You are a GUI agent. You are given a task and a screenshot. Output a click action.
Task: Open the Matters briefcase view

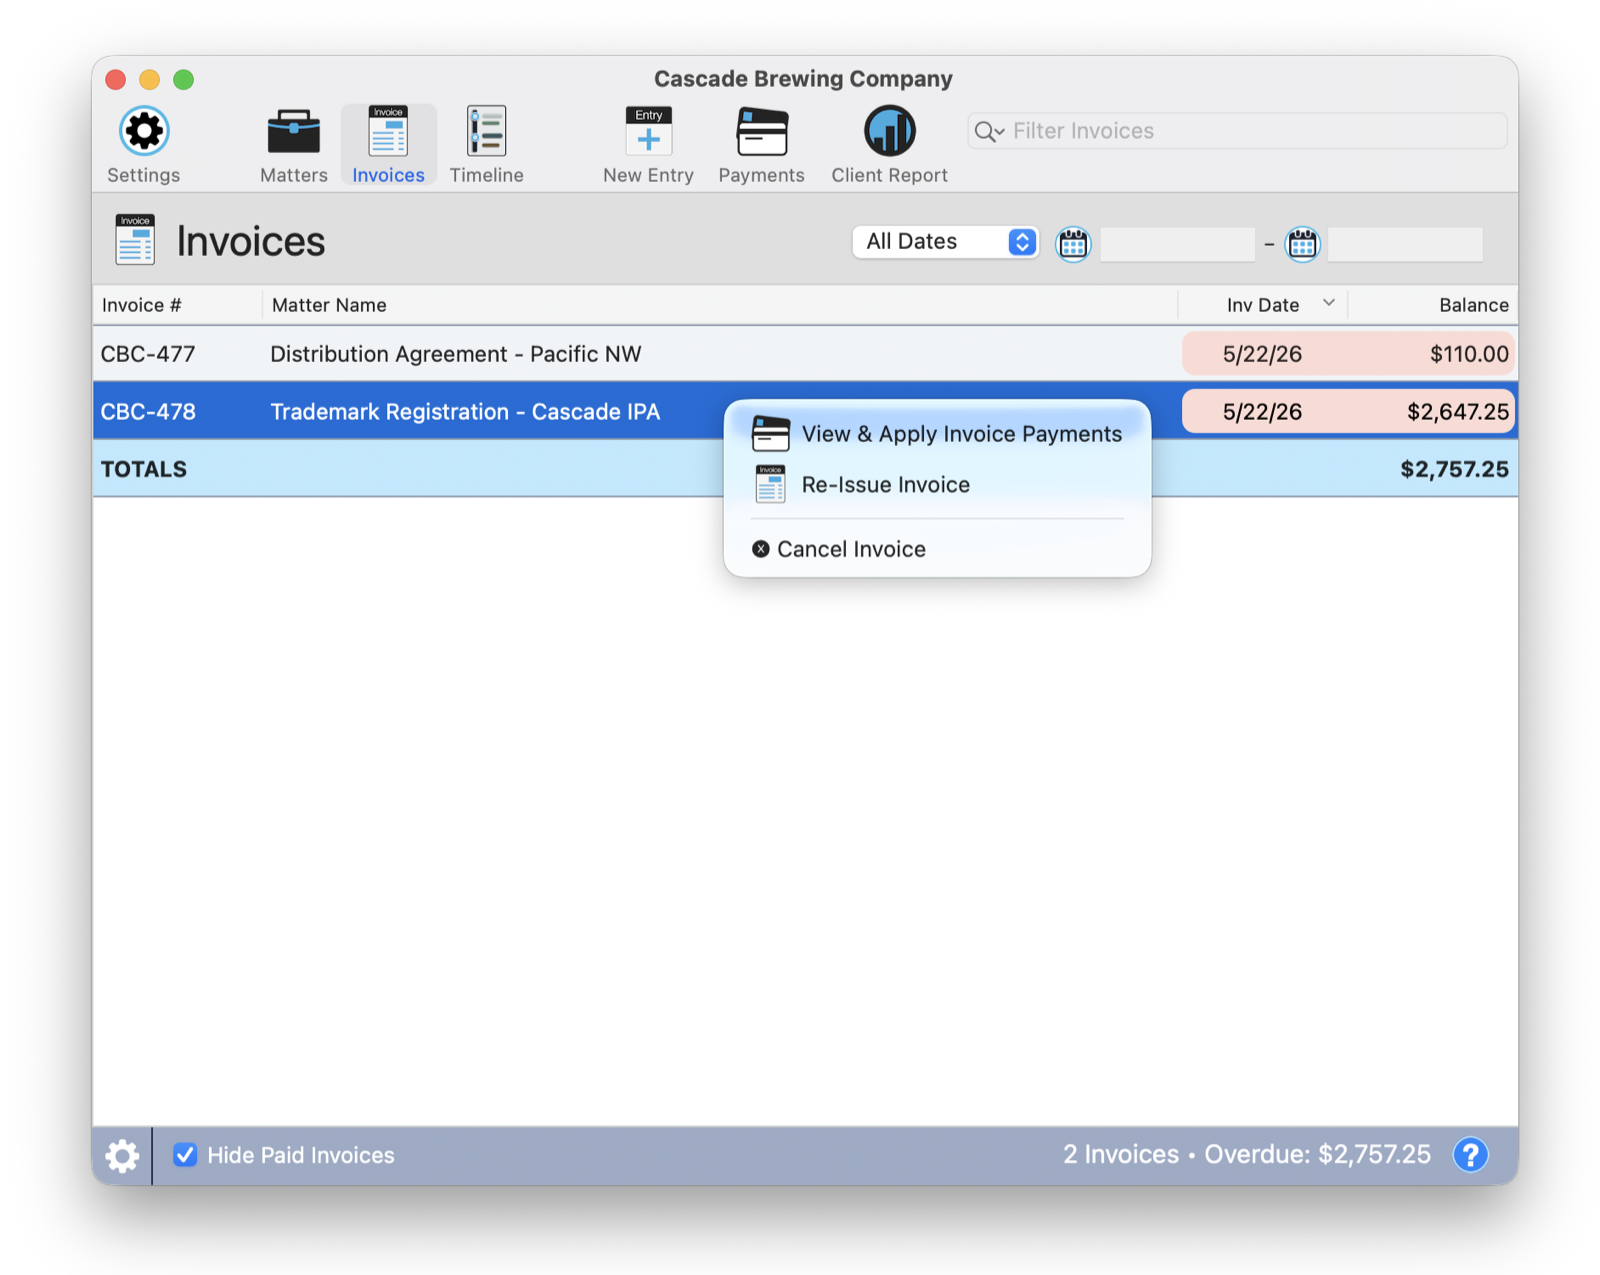[293, 144]
